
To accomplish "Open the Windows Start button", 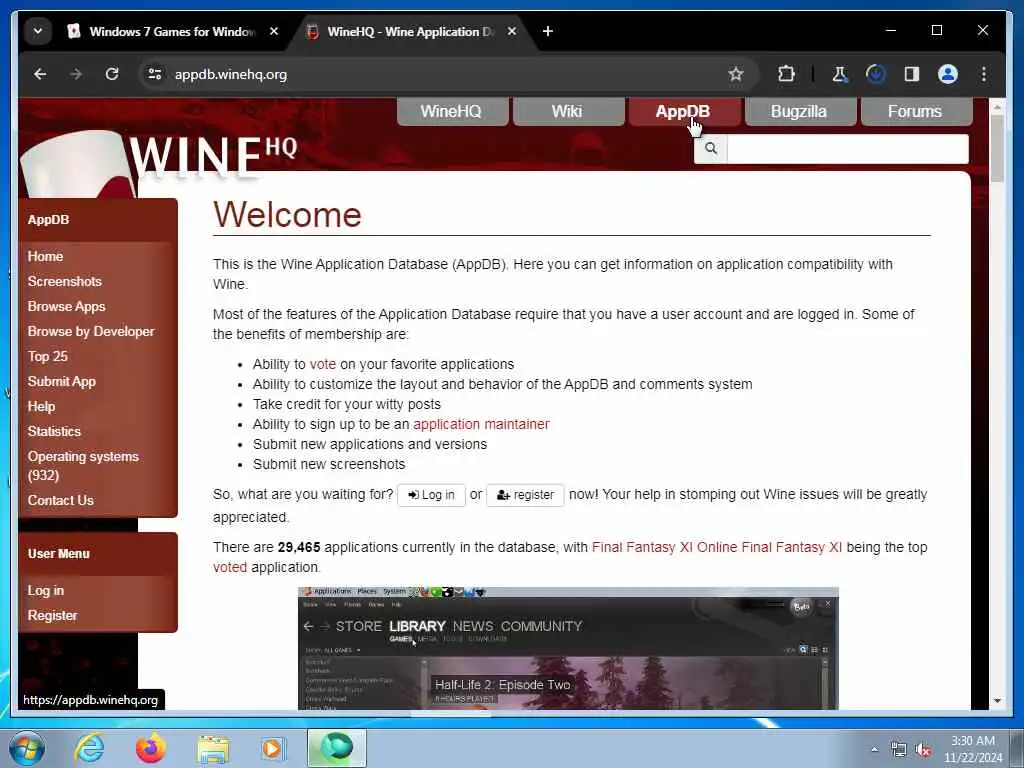I will point(27,748).
